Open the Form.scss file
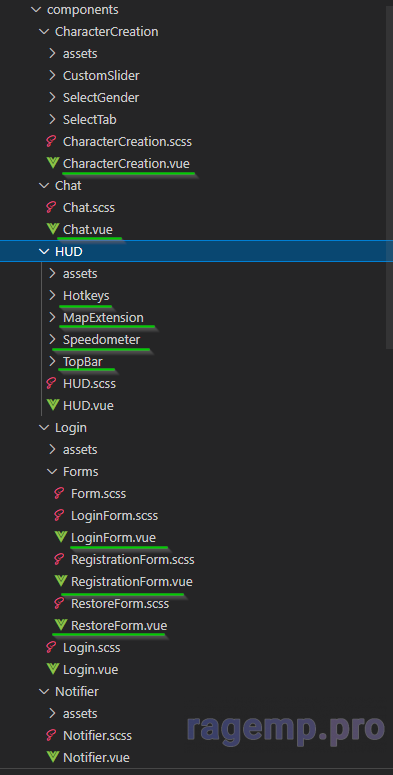 pyautogui.click(x=98, y=493)
